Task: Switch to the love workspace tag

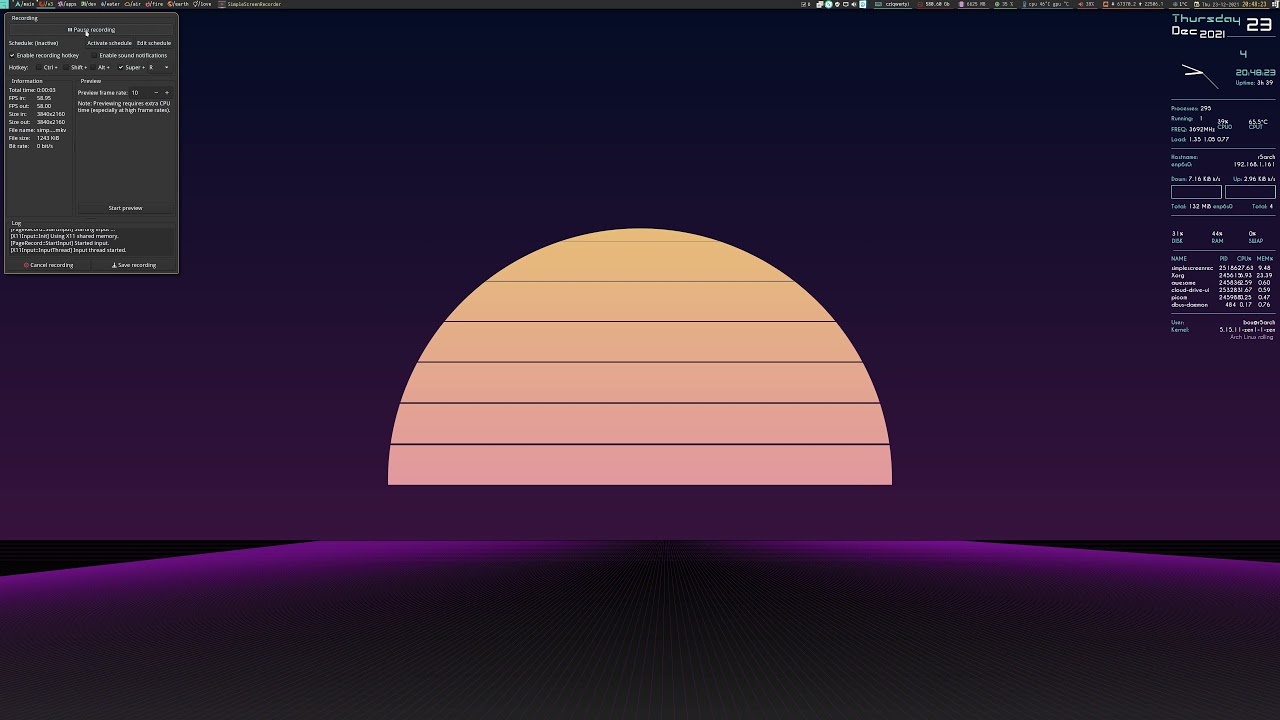Action: click(x=202, y=4)
